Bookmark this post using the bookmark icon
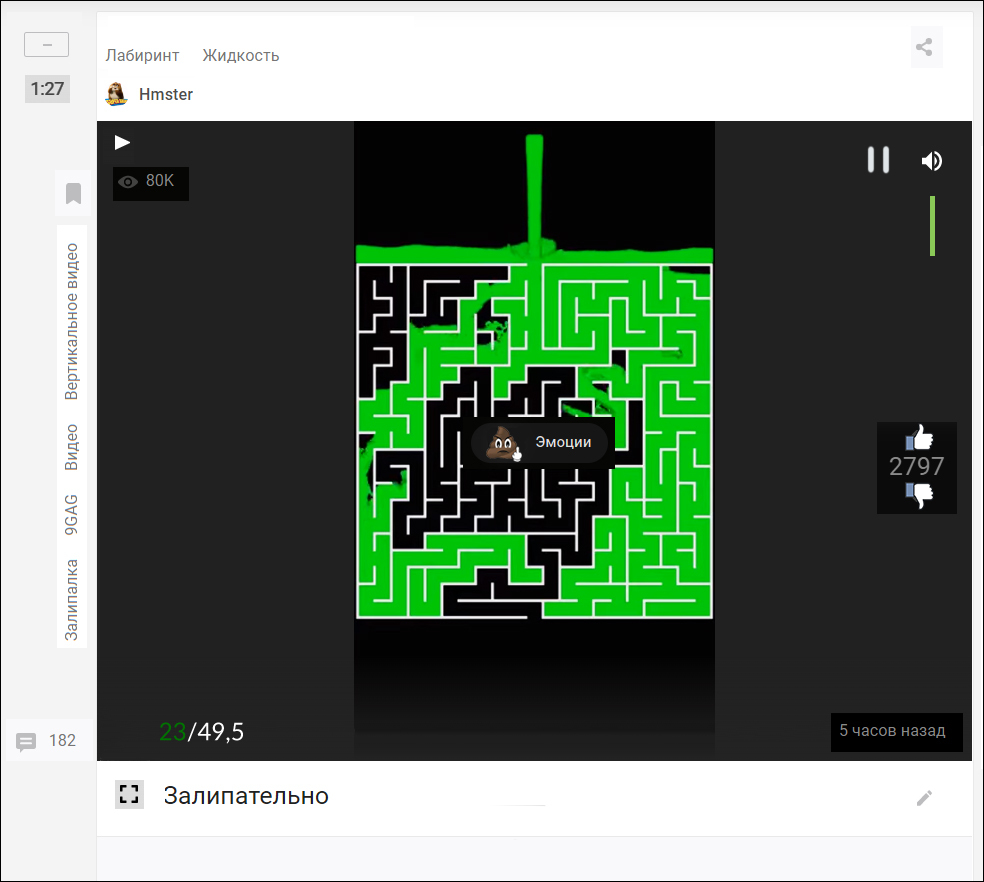Image resolution: width=984 pixels, height=882 pixels. point(73,193)
